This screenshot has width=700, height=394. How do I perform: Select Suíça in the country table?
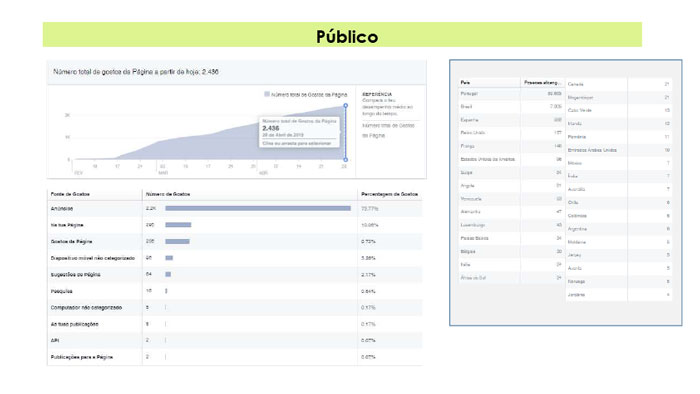467,173
